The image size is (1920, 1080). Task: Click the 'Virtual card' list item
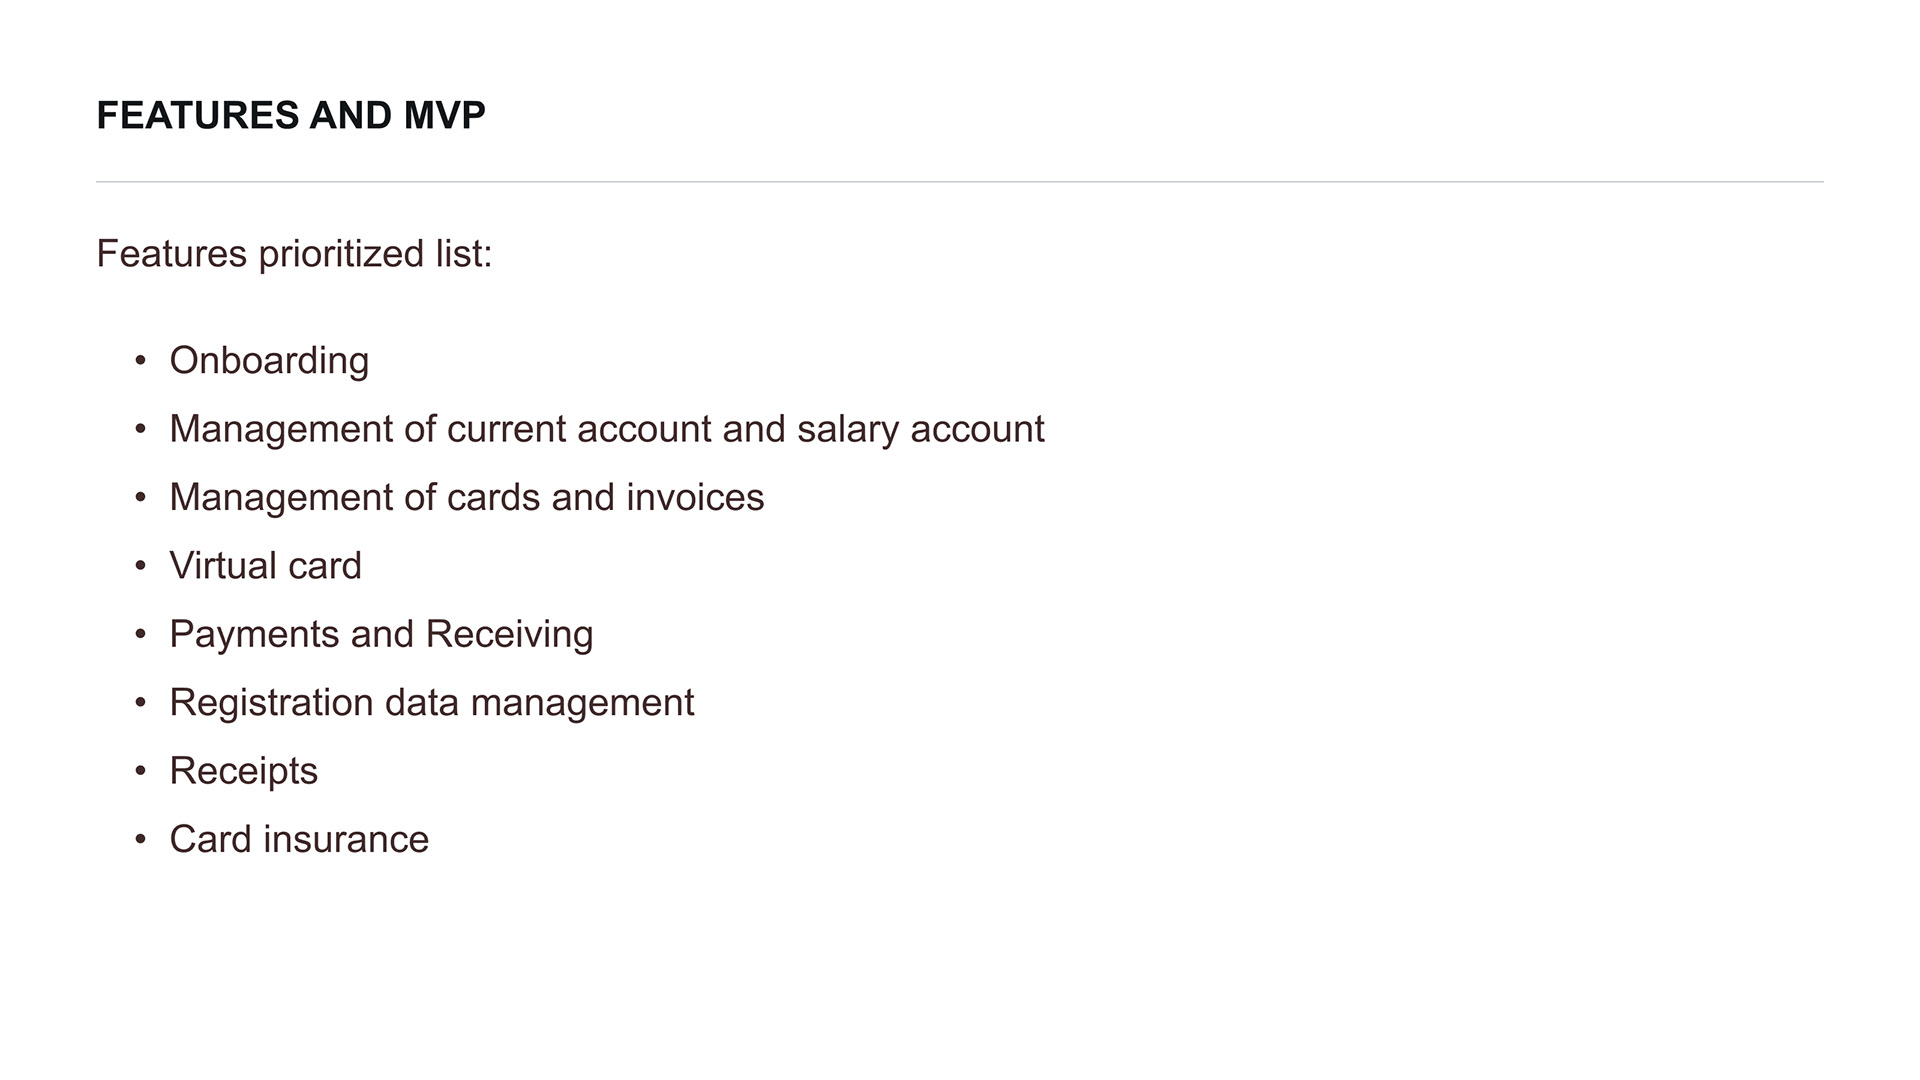tap(265, 566)
